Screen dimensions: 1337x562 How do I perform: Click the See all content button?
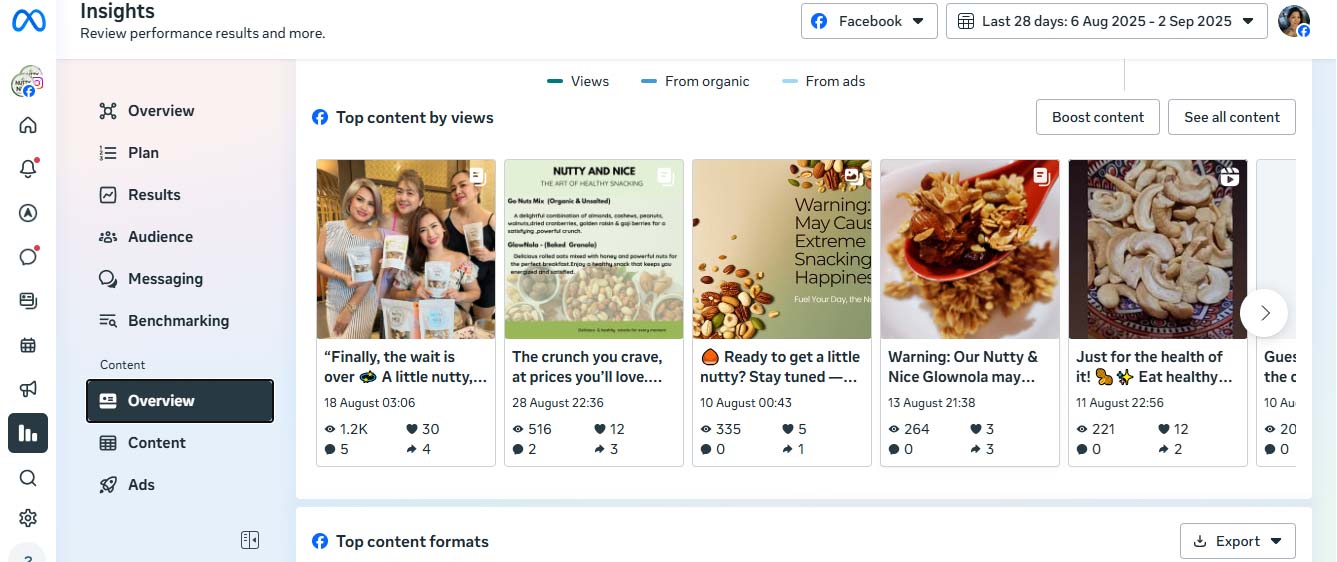click(1231, 117)
